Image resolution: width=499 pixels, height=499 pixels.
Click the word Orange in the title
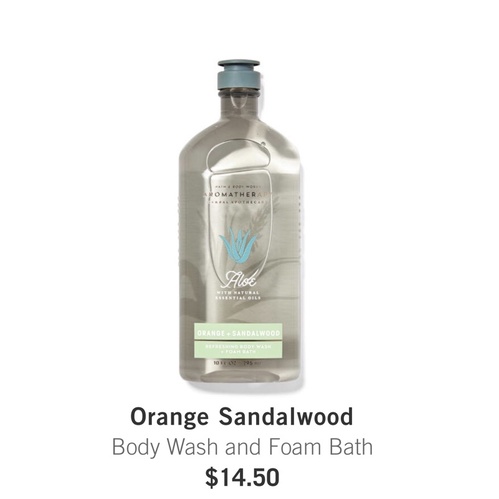169,419
